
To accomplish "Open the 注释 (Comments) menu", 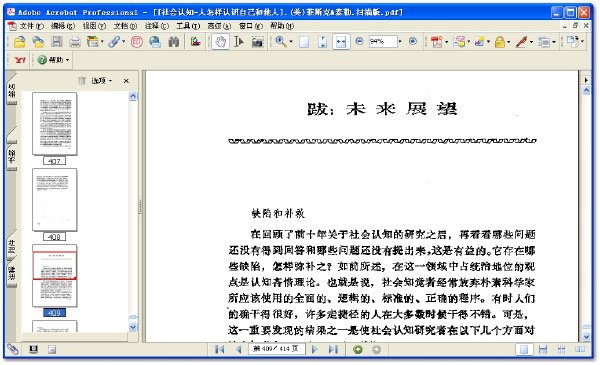I will point(157,26).
